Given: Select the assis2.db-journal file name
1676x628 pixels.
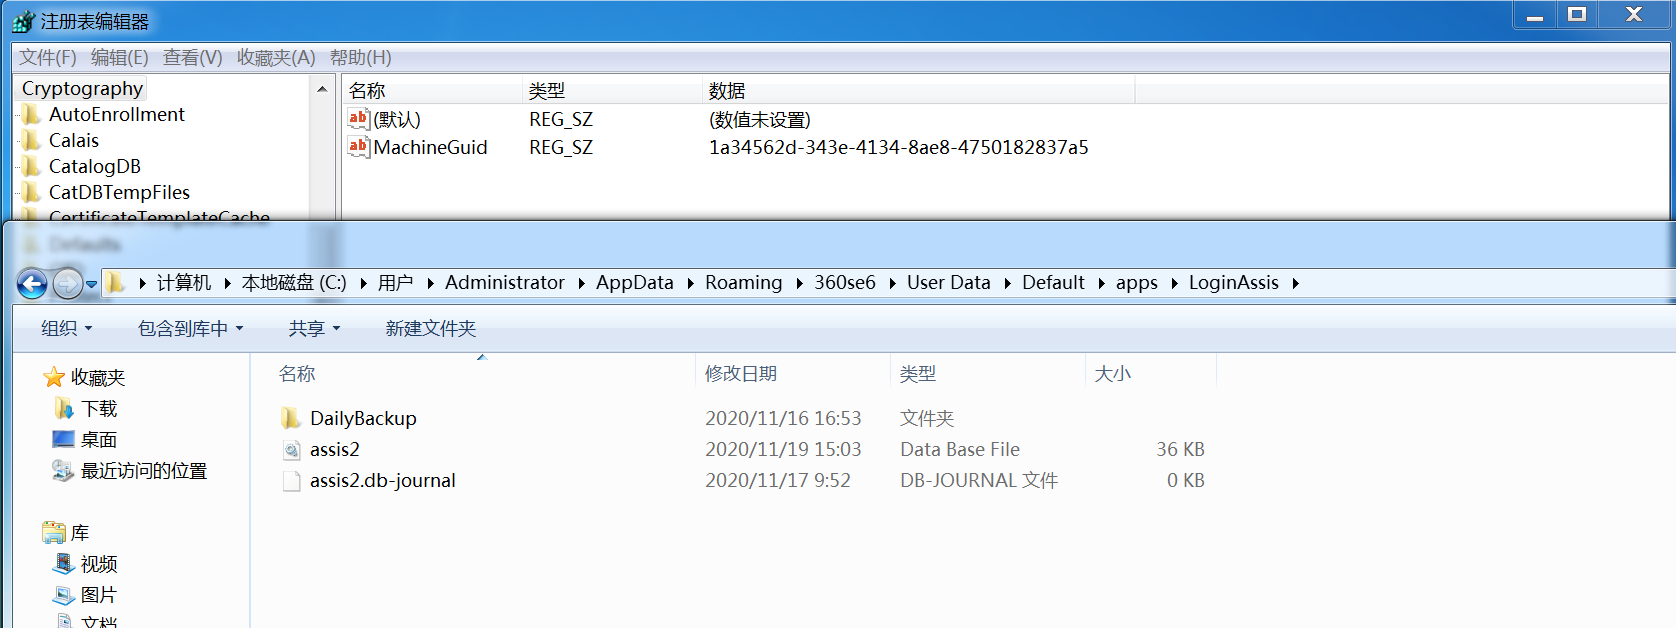Looking at the screenshot, I should 382,481.
